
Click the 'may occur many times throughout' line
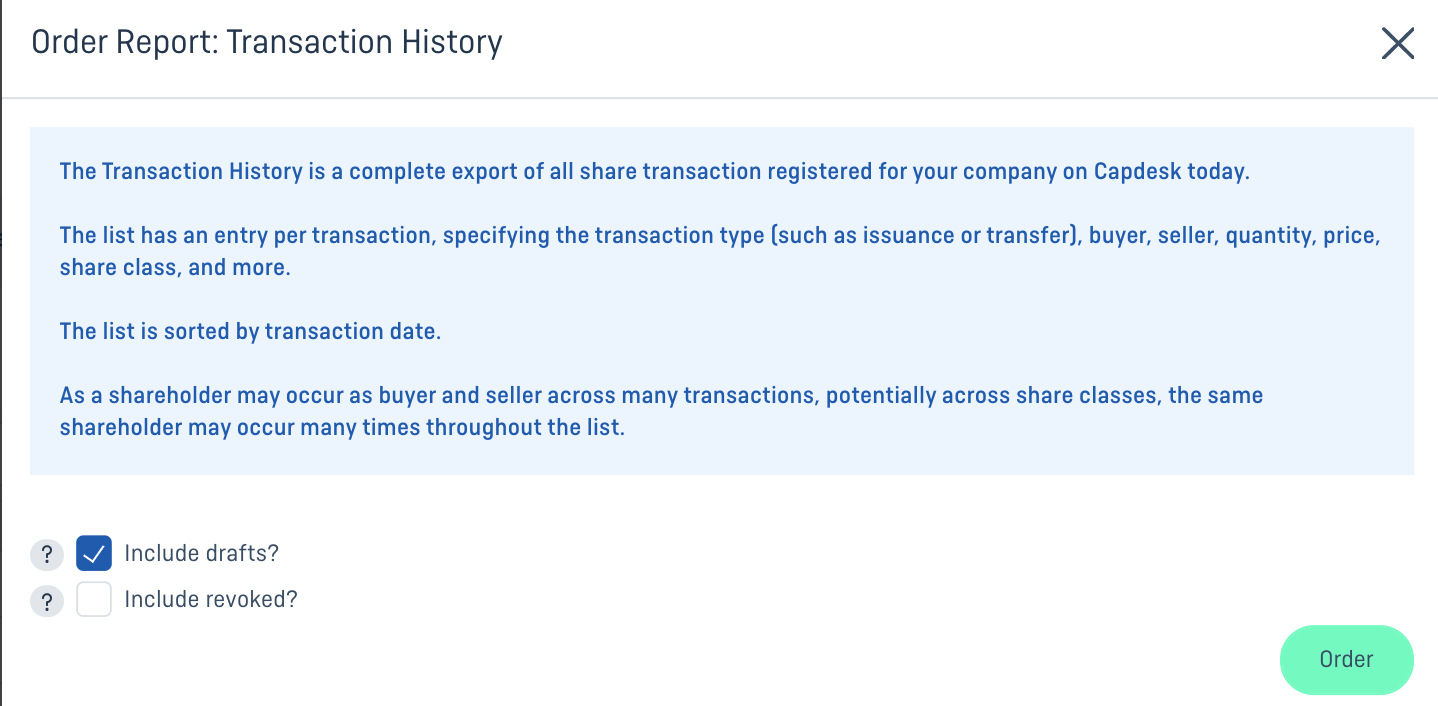tap(342, 428)
